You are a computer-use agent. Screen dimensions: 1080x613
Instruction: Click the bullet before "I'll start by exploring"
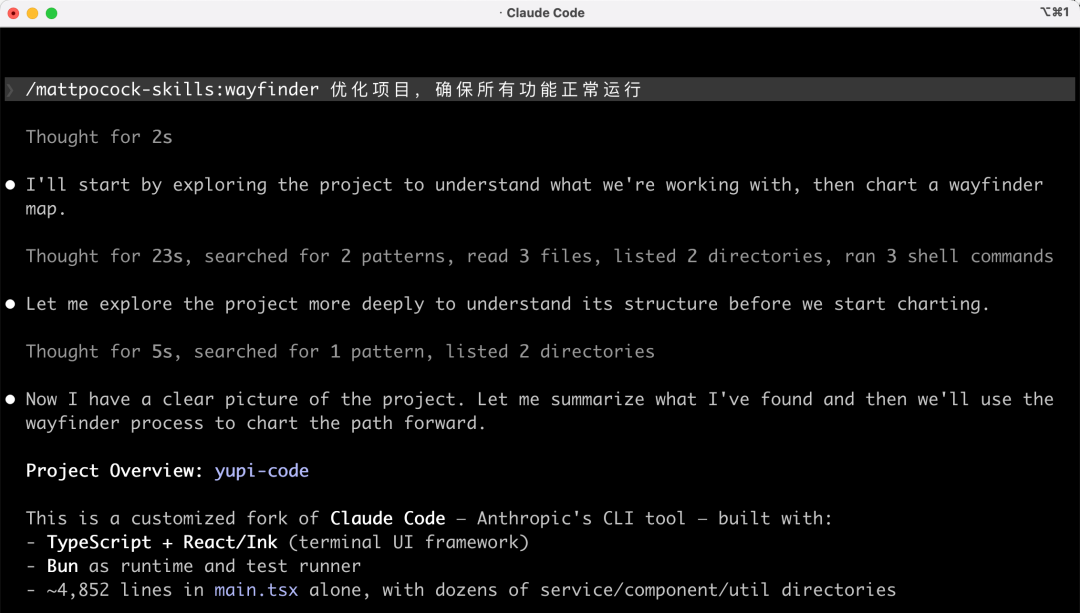tap(10, 185)
